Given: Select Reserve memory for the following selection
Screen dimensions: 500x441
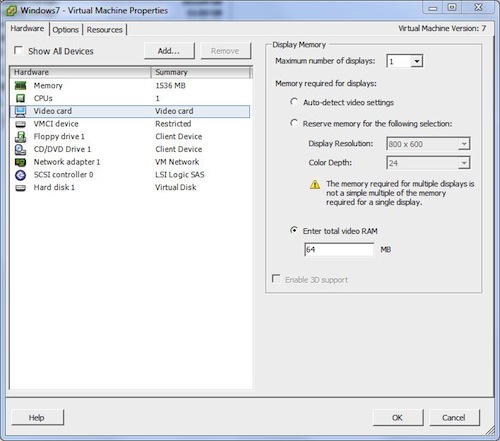Looking at the screenshot, I should pyautogui.click(x=294, y=123).
